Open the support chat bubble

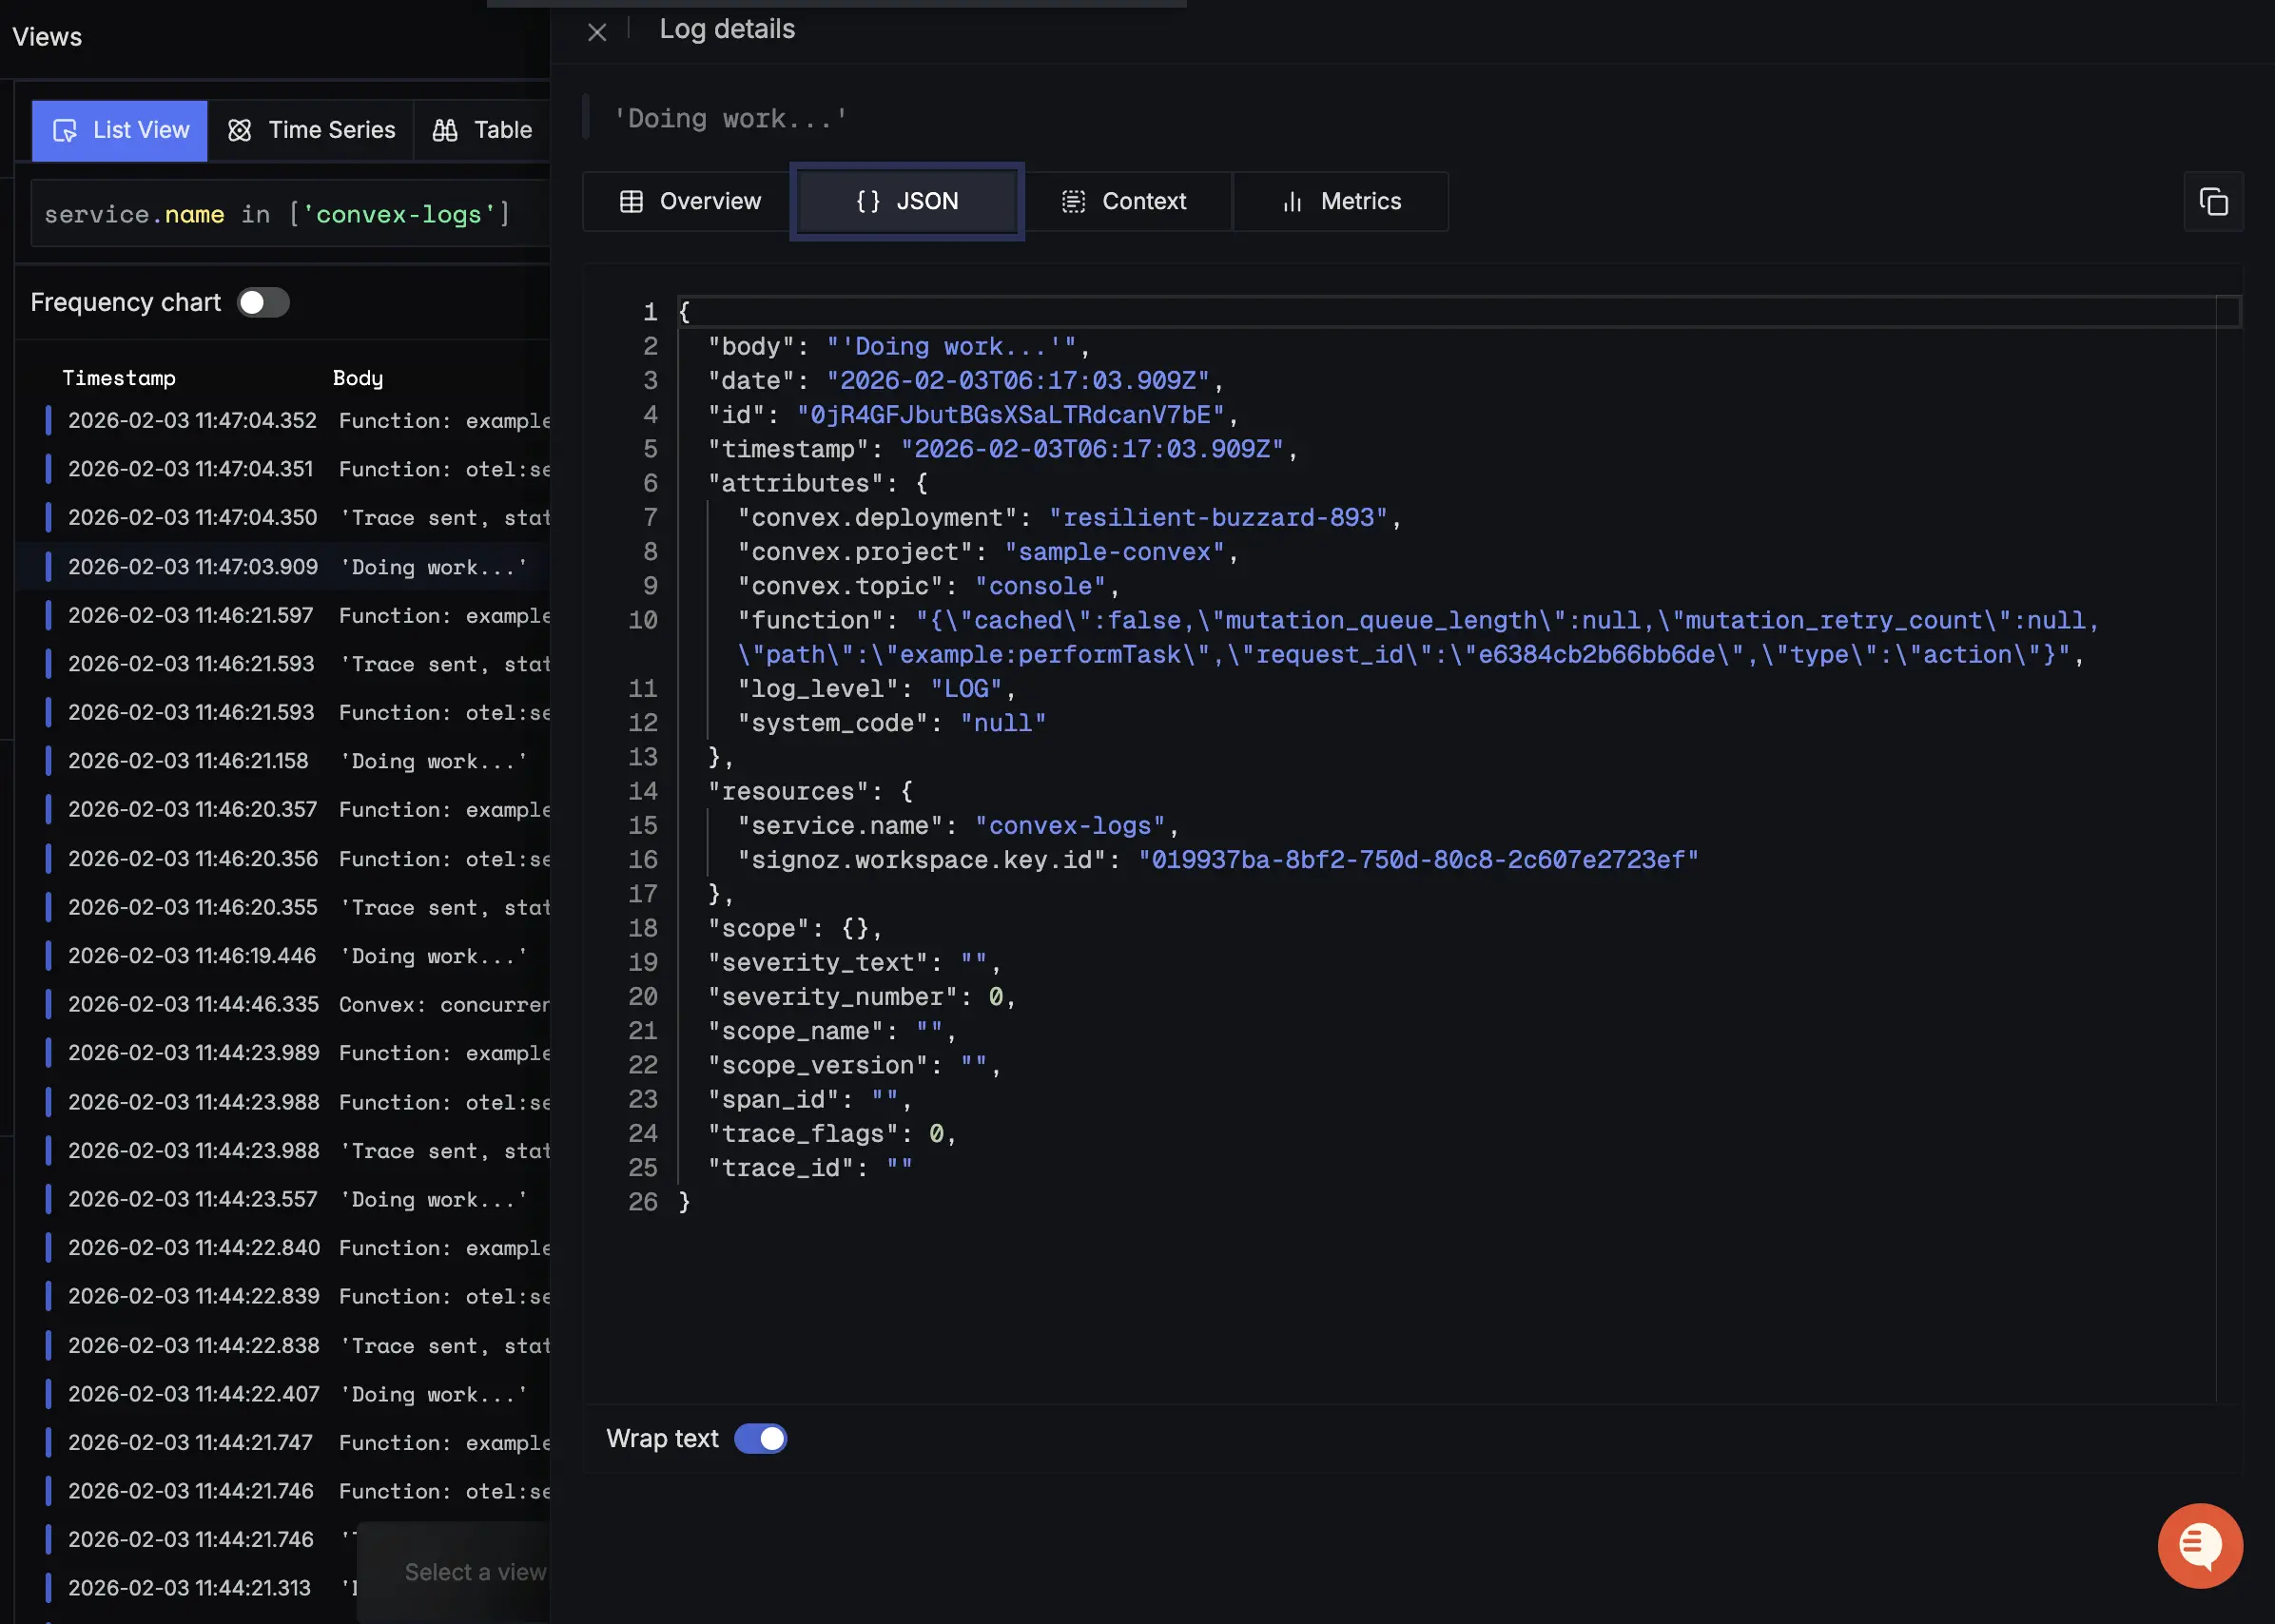coord(2199,1545)
